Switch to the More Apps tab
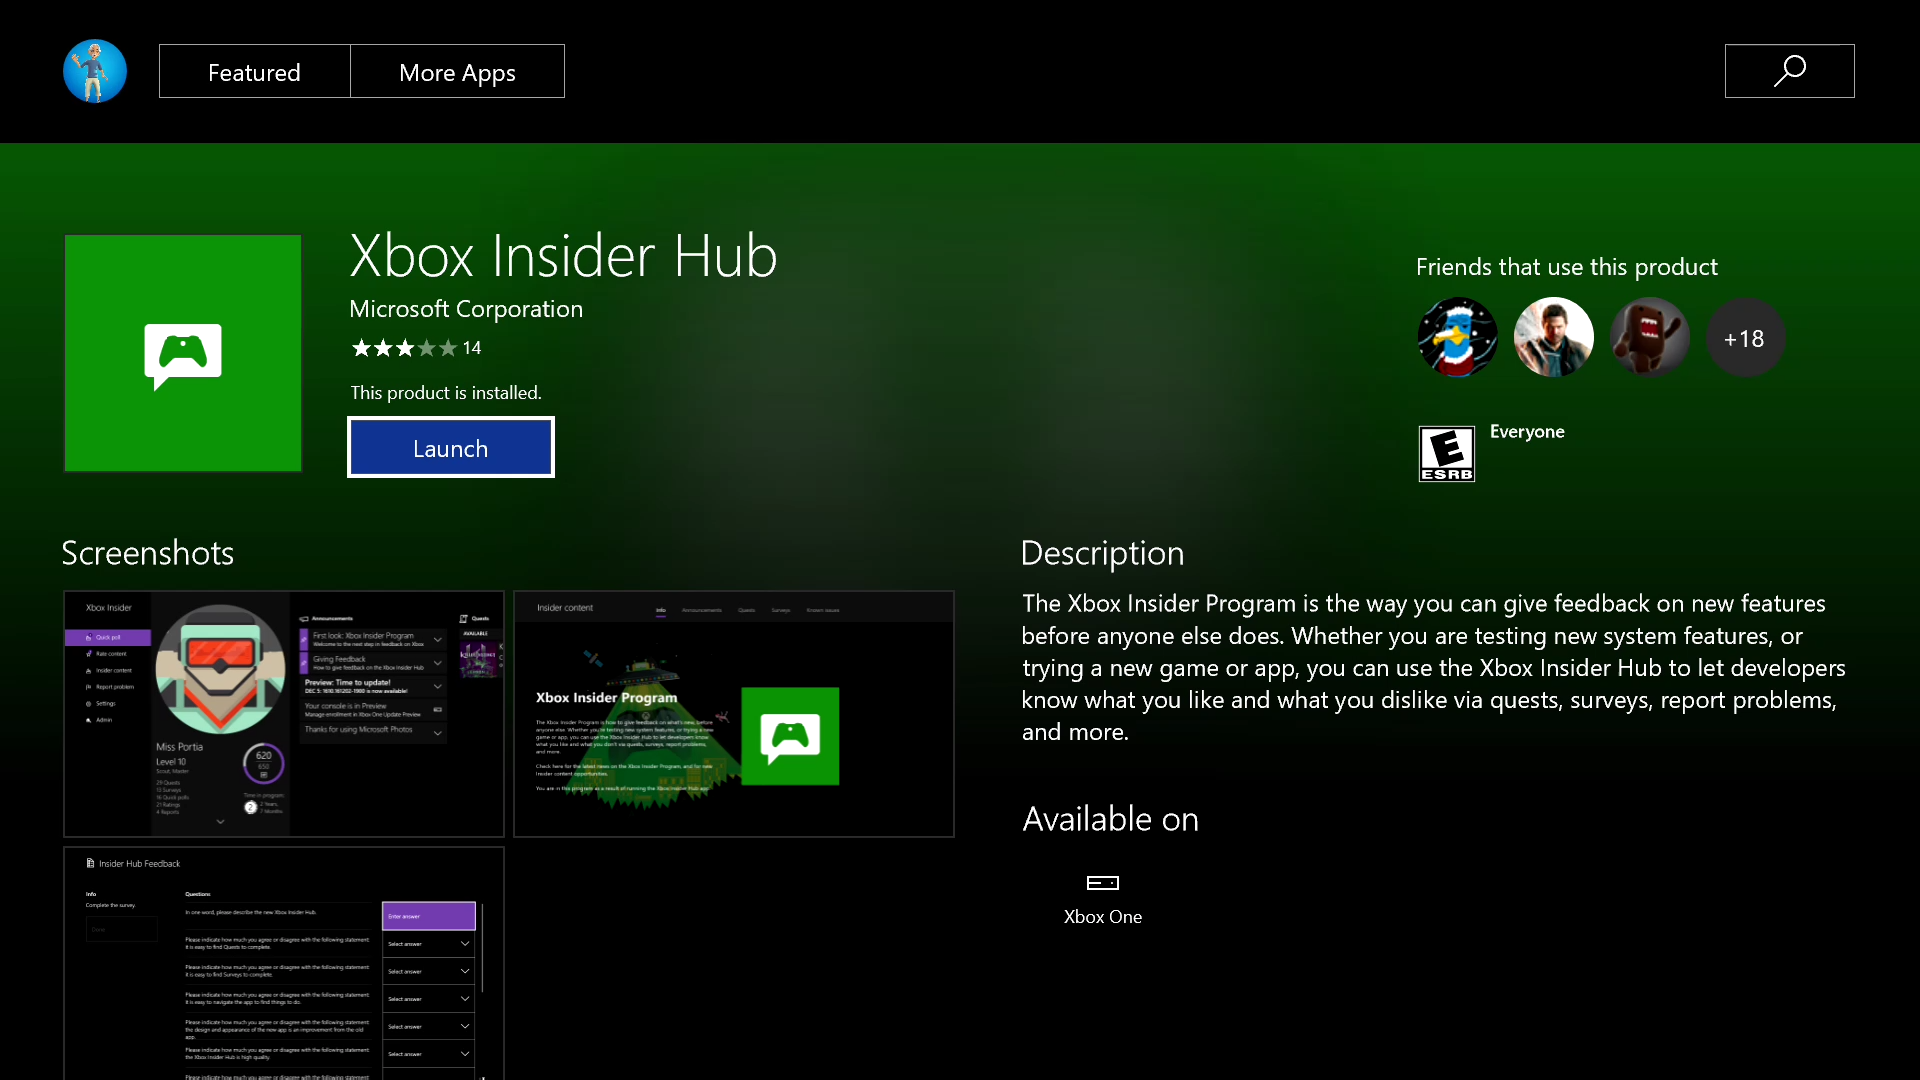The width and height of the screenshot is (1920, 1080). click(457, 72)
